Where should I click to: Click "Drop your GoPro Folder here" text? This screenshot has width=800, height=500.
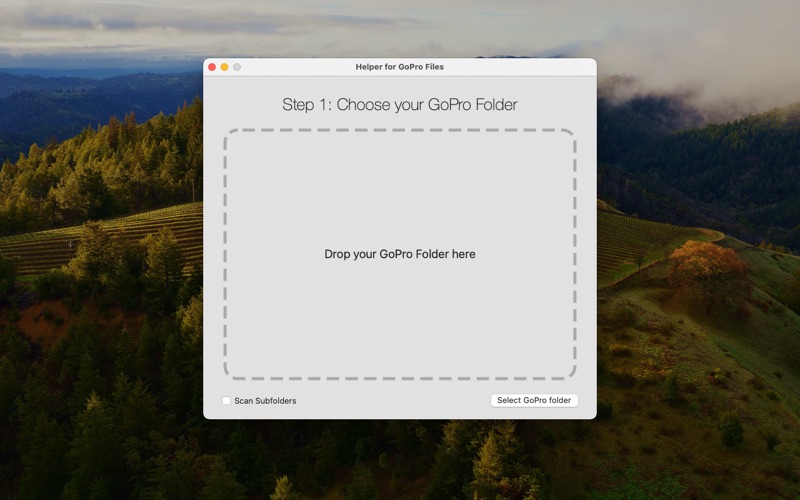click(x=399, y=254)
